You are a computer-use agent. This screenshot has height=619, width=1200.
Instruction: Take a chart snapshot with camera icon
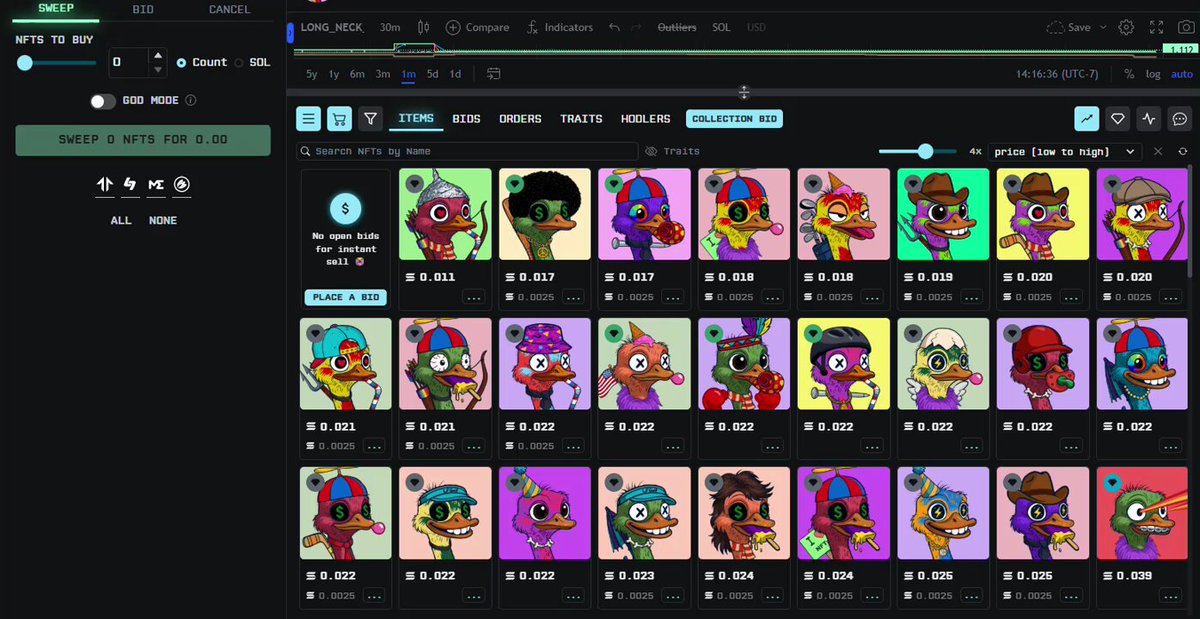(1185, 27)
